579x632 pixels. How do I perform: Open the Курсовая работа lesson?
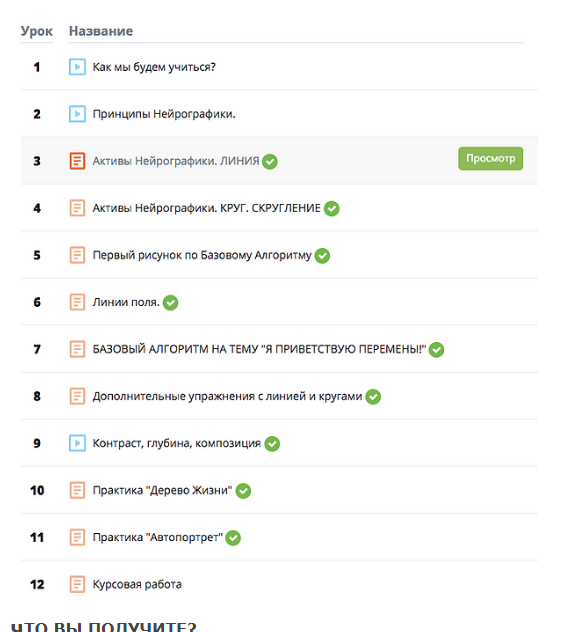pyautogui.click(x=137, y=584)
